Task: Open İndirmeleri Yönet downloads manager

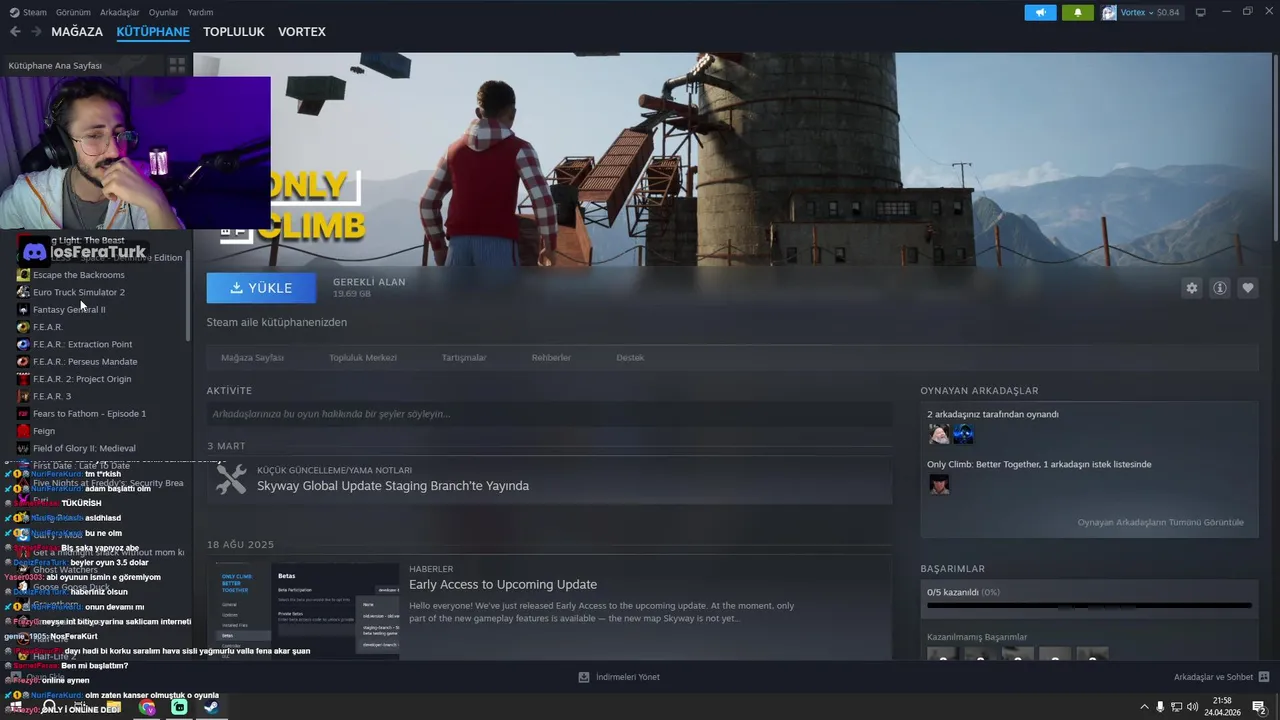Action: (628, 677)
